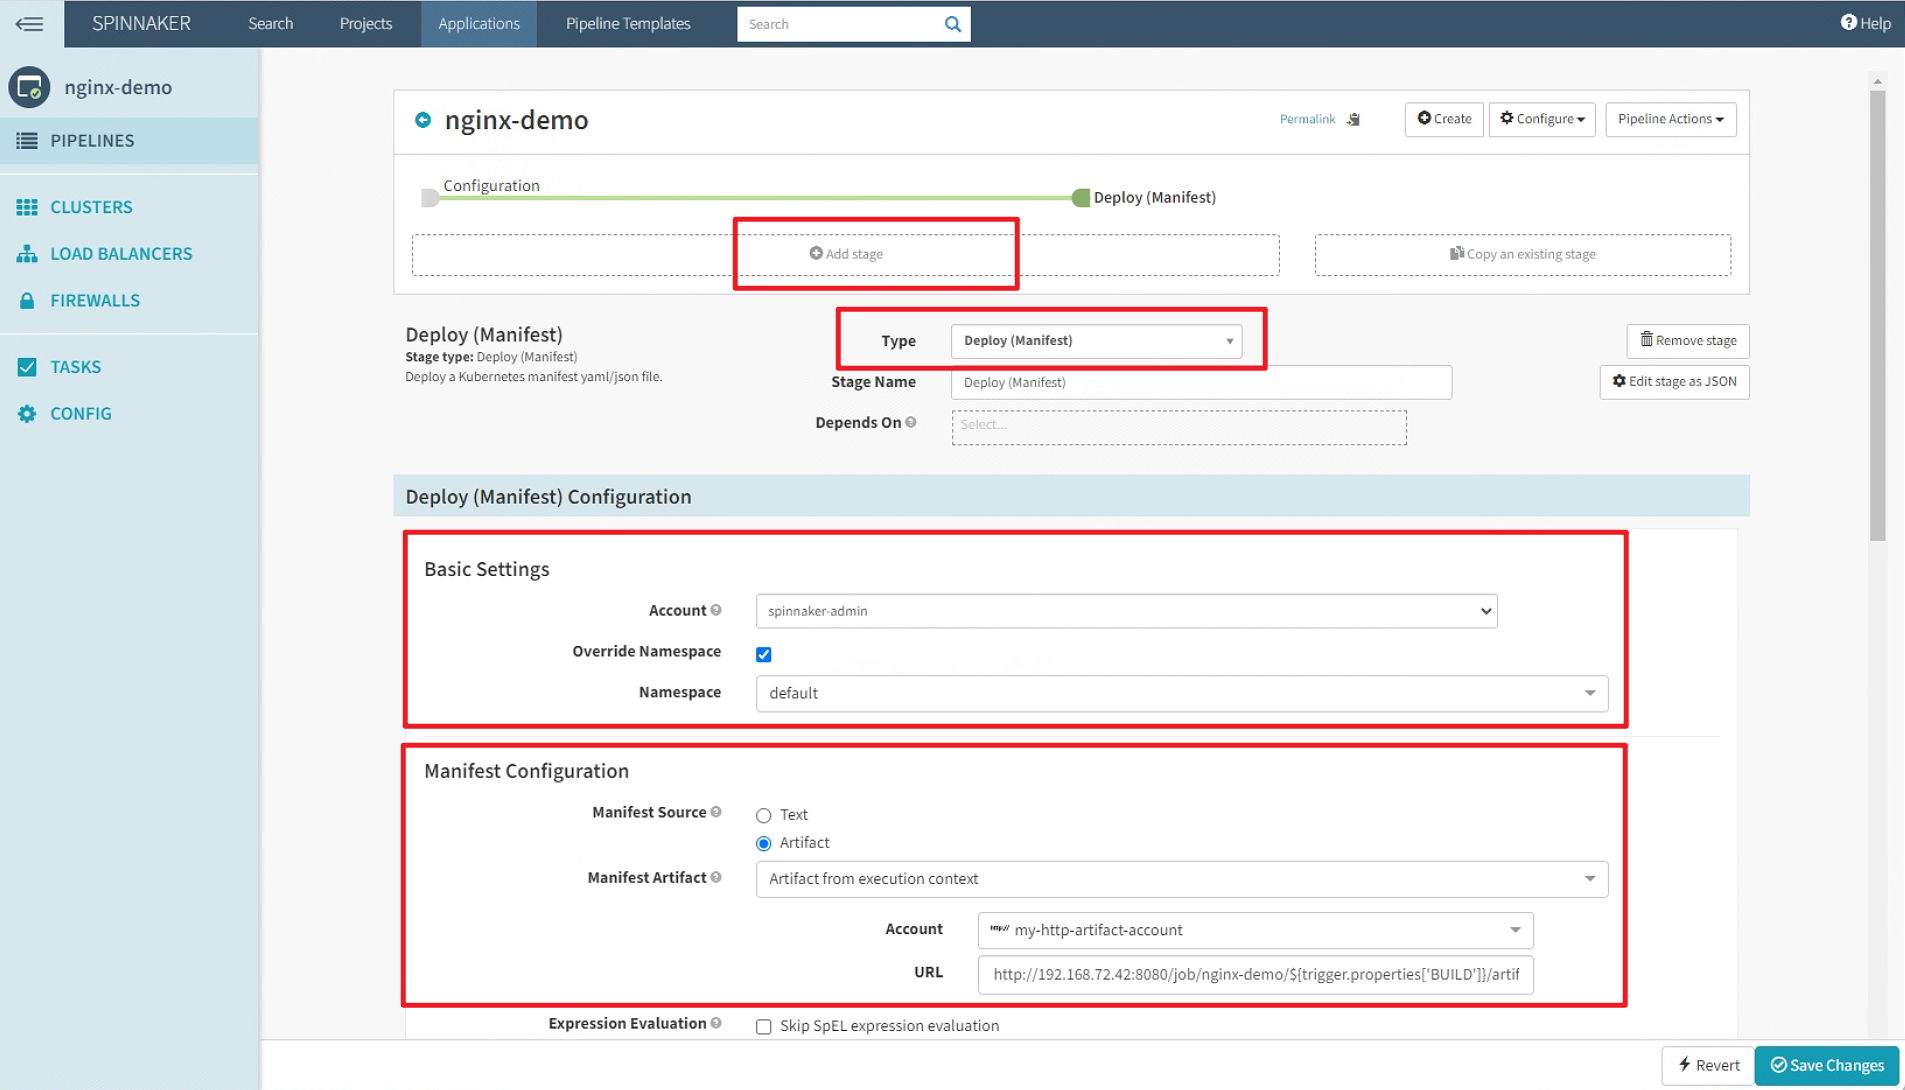Click the Firewalls lock icon

(27, 300)
